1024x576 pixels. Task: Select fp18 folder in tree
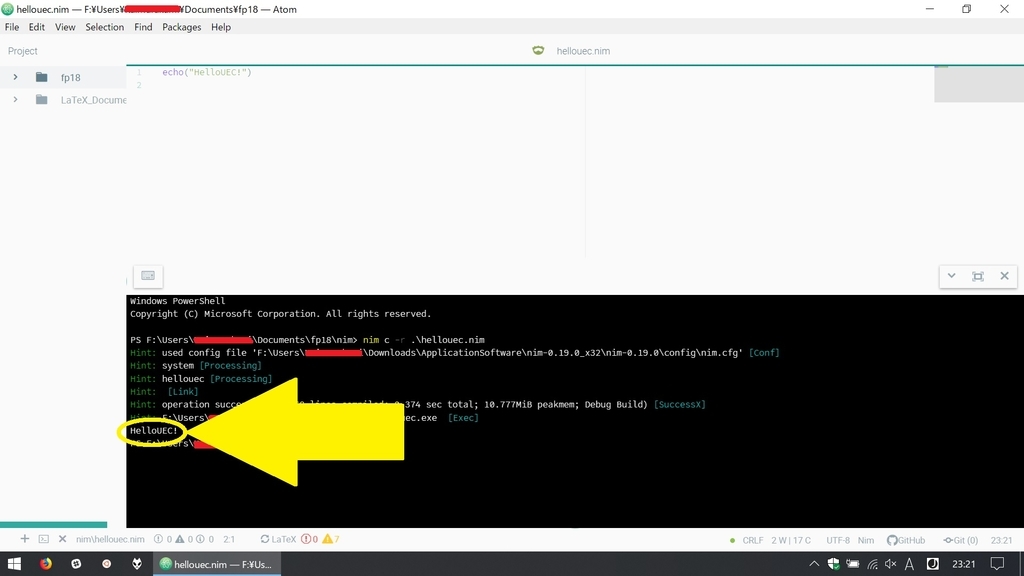click(71, 77)
